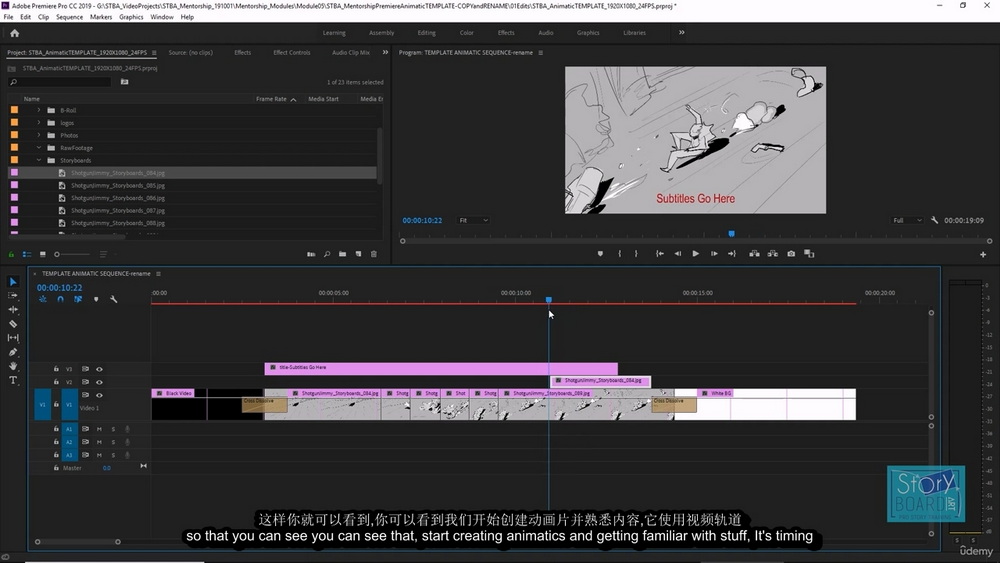Open the Markers menu
The width and height of the screenshot is (1000, 563).
tap(101, 17)
